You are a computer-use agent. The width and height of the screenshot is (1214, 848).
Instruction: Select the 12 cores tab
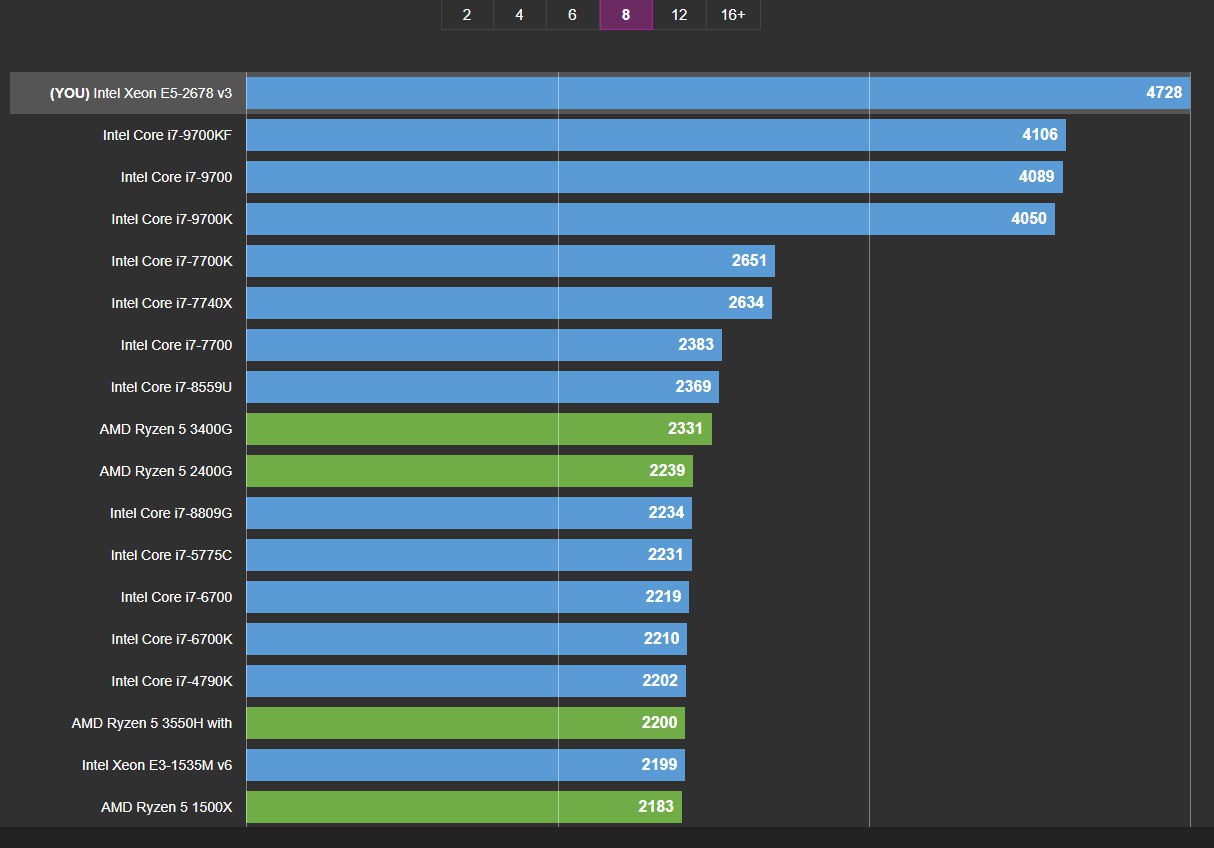coord(679,15)
